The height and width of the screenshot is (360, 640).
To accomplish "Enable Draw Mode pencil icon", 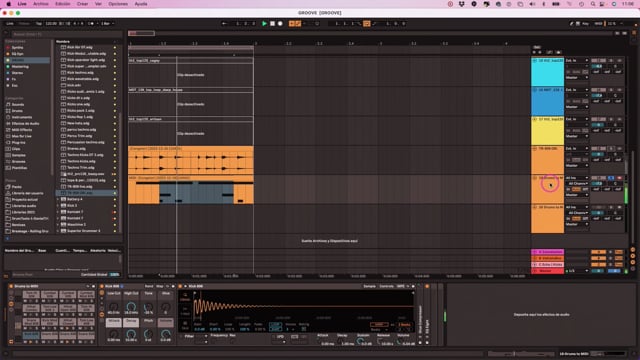I will click(572, 24).
